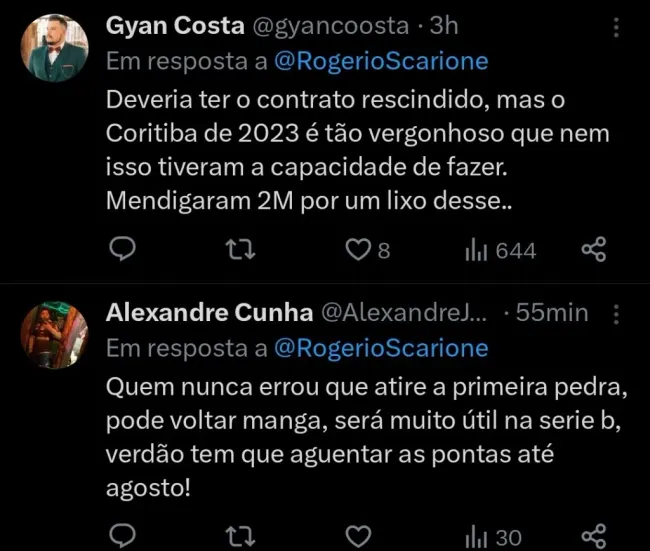View analytics showing 644 views

pos(499,251)
